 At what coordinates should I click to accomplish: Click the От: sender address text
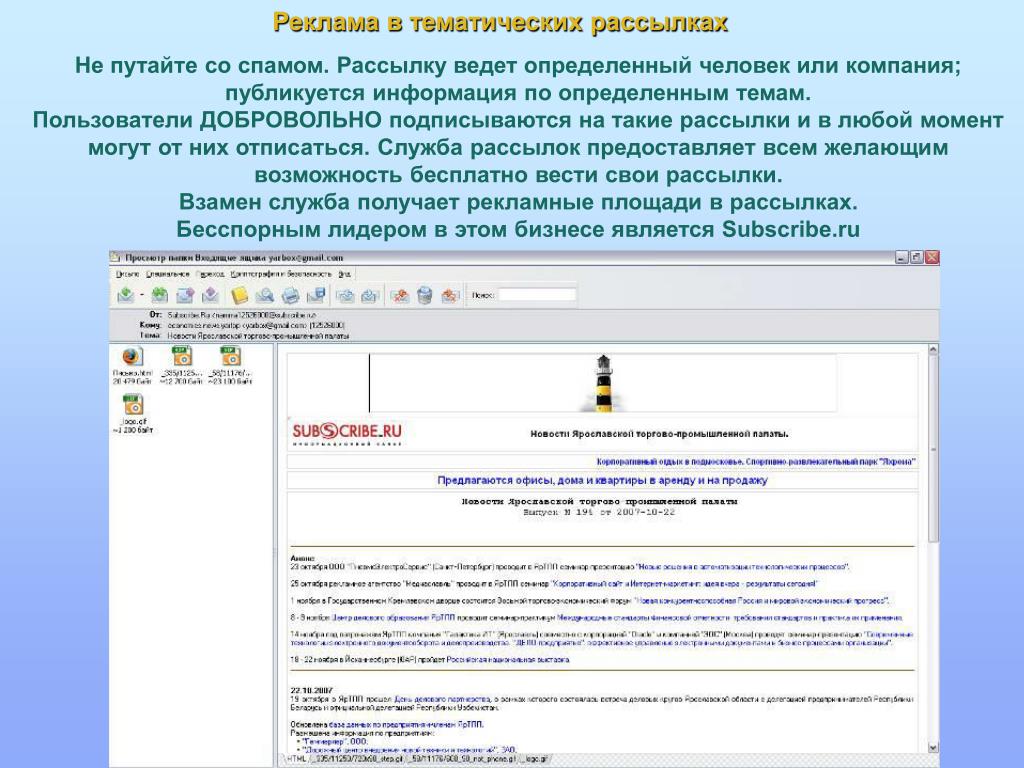(x=242, y=315)
